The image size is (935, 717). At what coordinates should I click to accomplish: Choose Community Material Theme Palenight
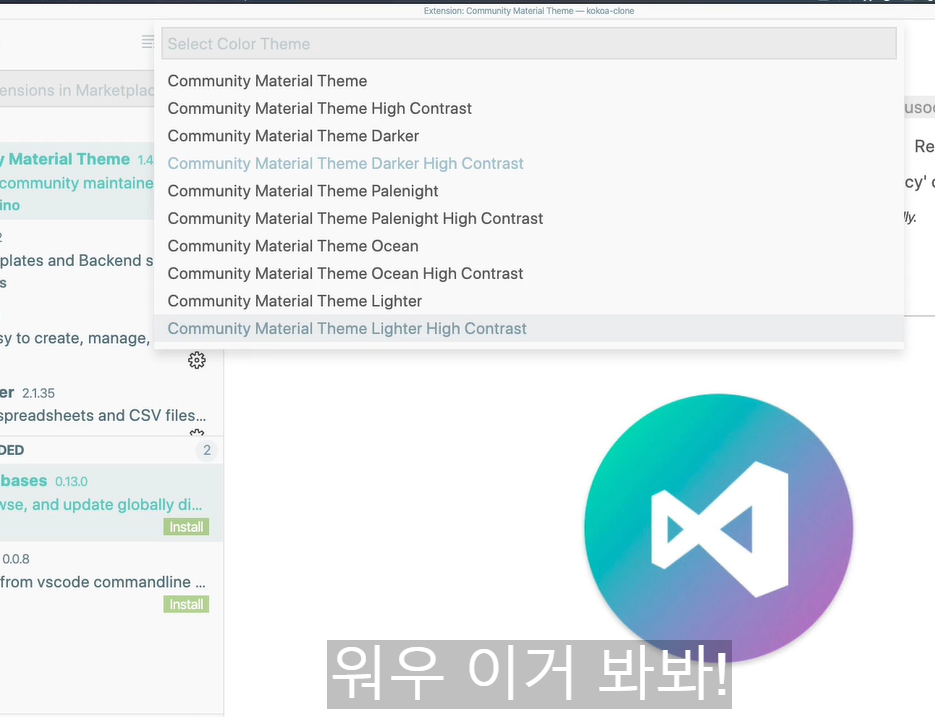click(529, 191)
